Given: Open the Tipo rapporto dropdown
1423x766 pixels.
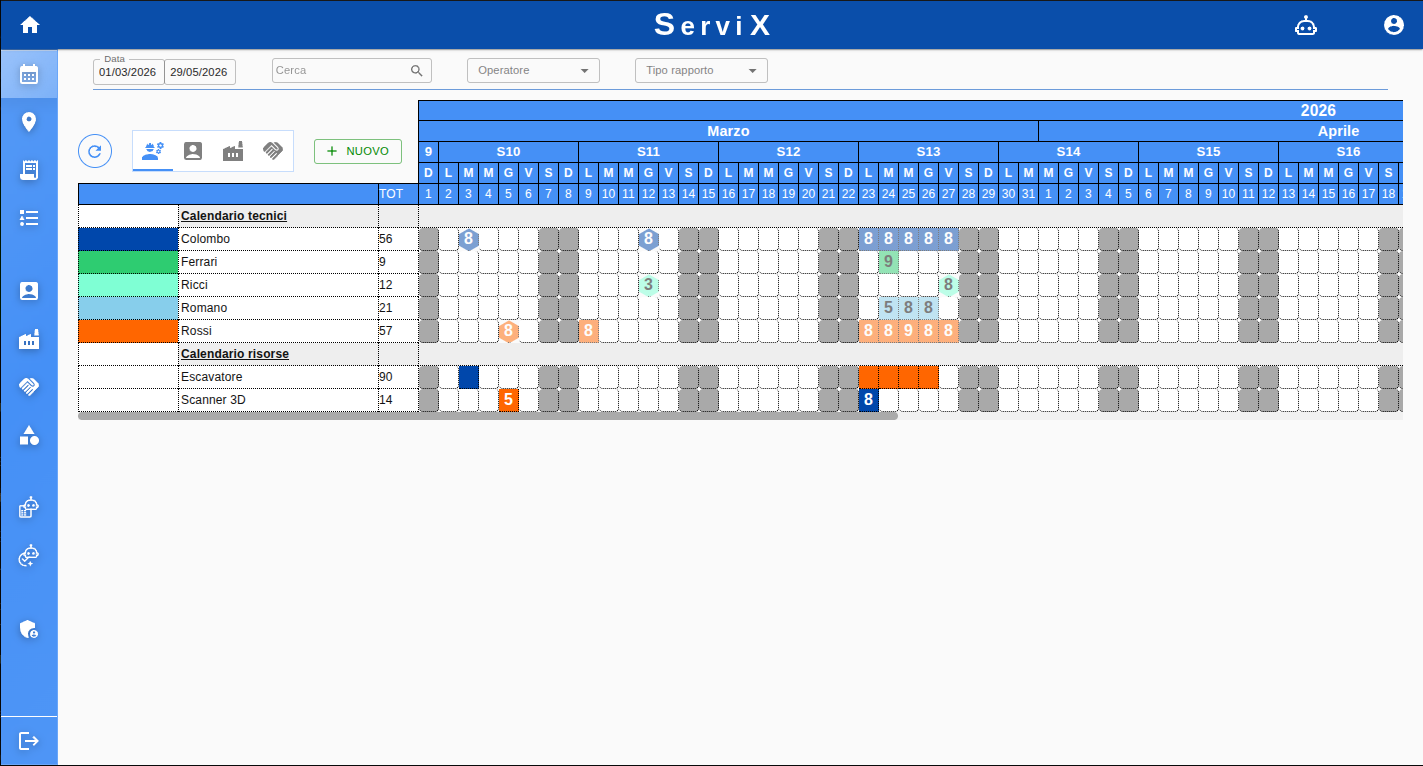Looking at the screenshot, I should 701,71.
